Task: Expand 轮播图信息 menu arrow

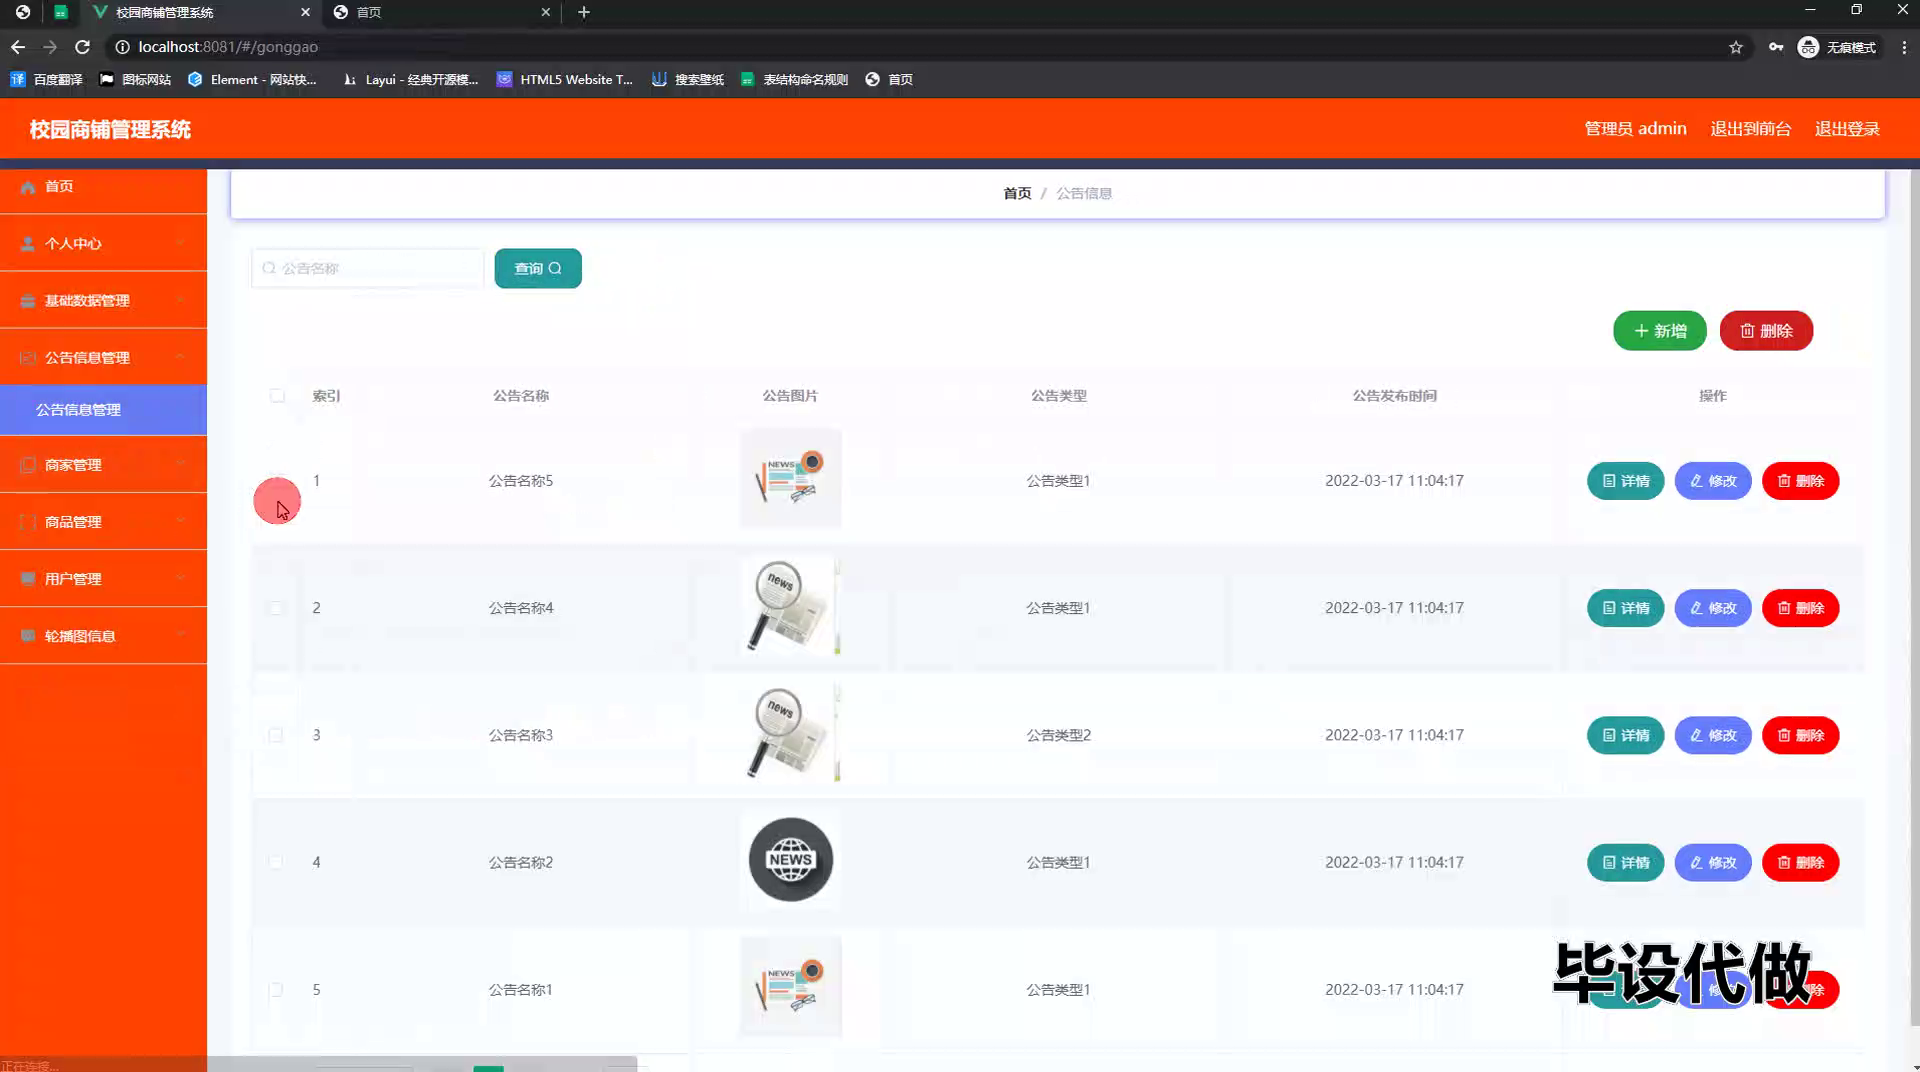Action: pos(180,636)
